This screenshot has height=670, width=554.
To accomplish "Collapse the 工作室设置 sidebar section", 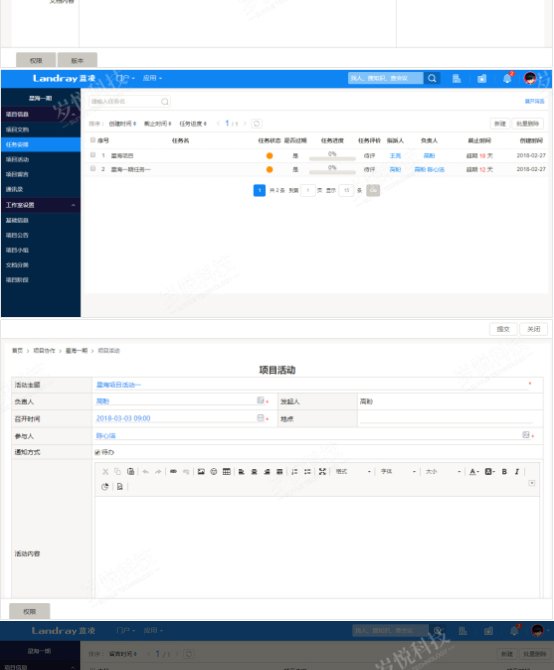I will coord(73,205).
